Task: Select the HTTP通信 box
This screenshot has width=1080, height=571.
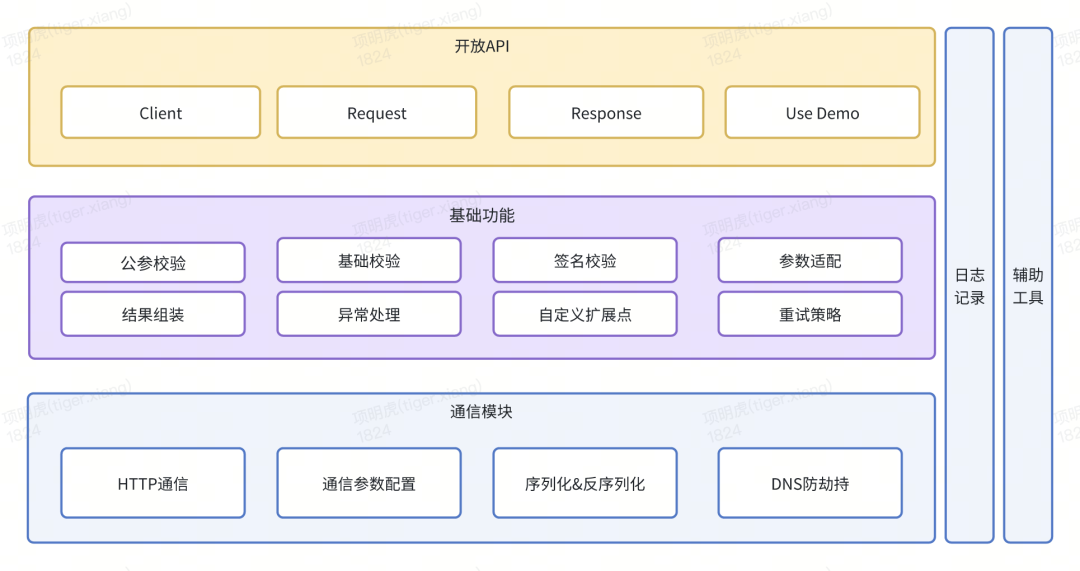Action: point(153,483)
